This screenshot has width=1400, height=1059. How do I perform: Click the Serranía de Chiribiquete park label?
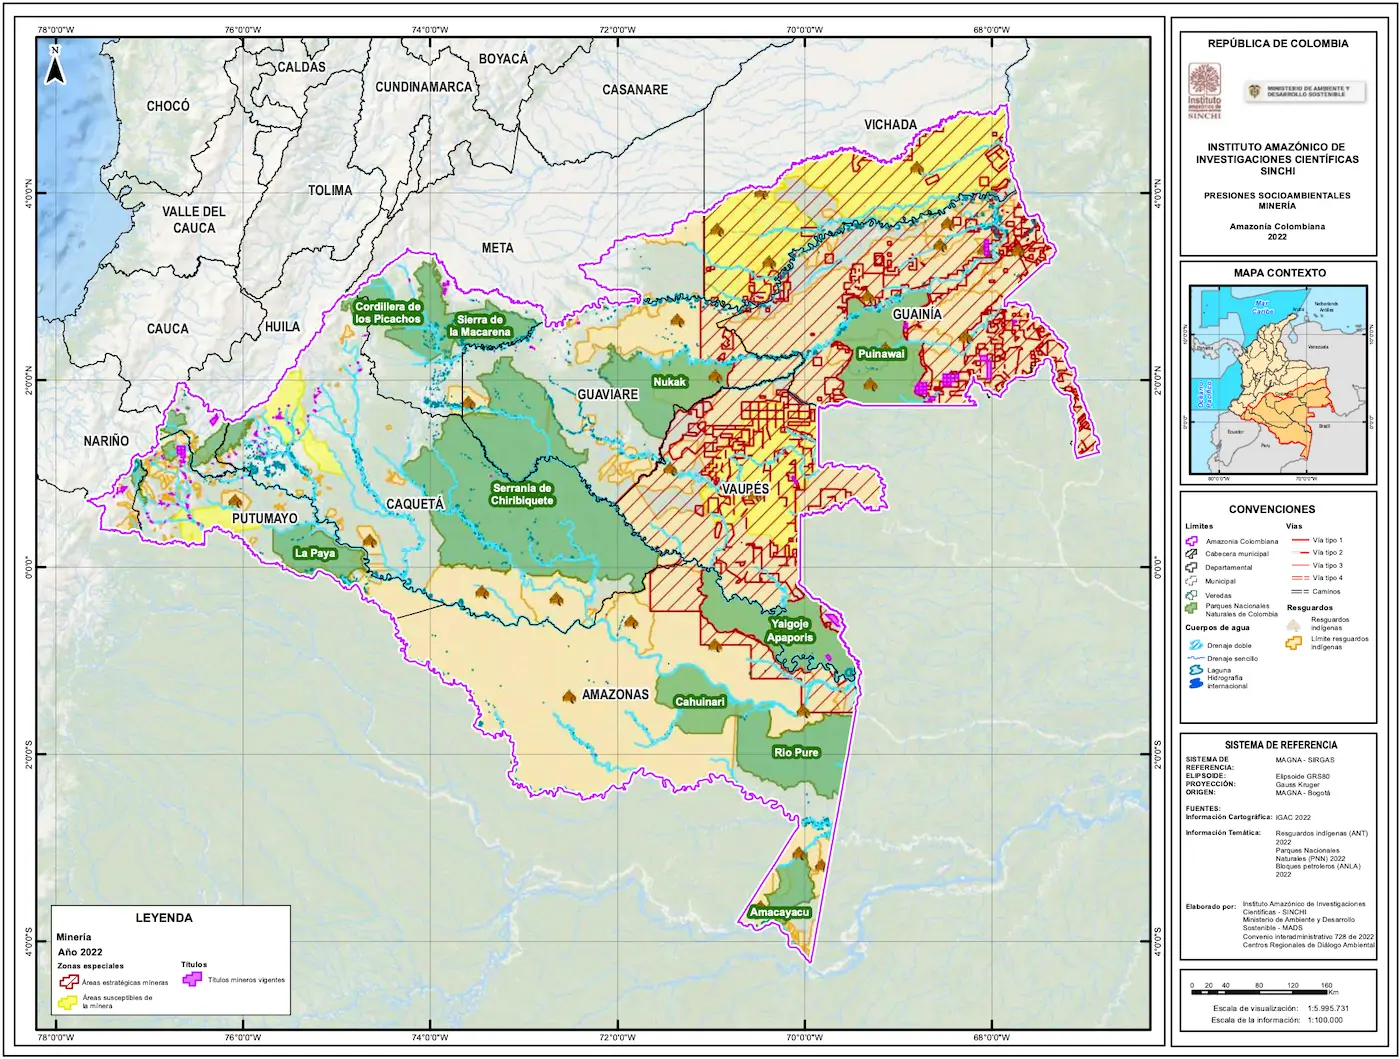pos(522,494)
